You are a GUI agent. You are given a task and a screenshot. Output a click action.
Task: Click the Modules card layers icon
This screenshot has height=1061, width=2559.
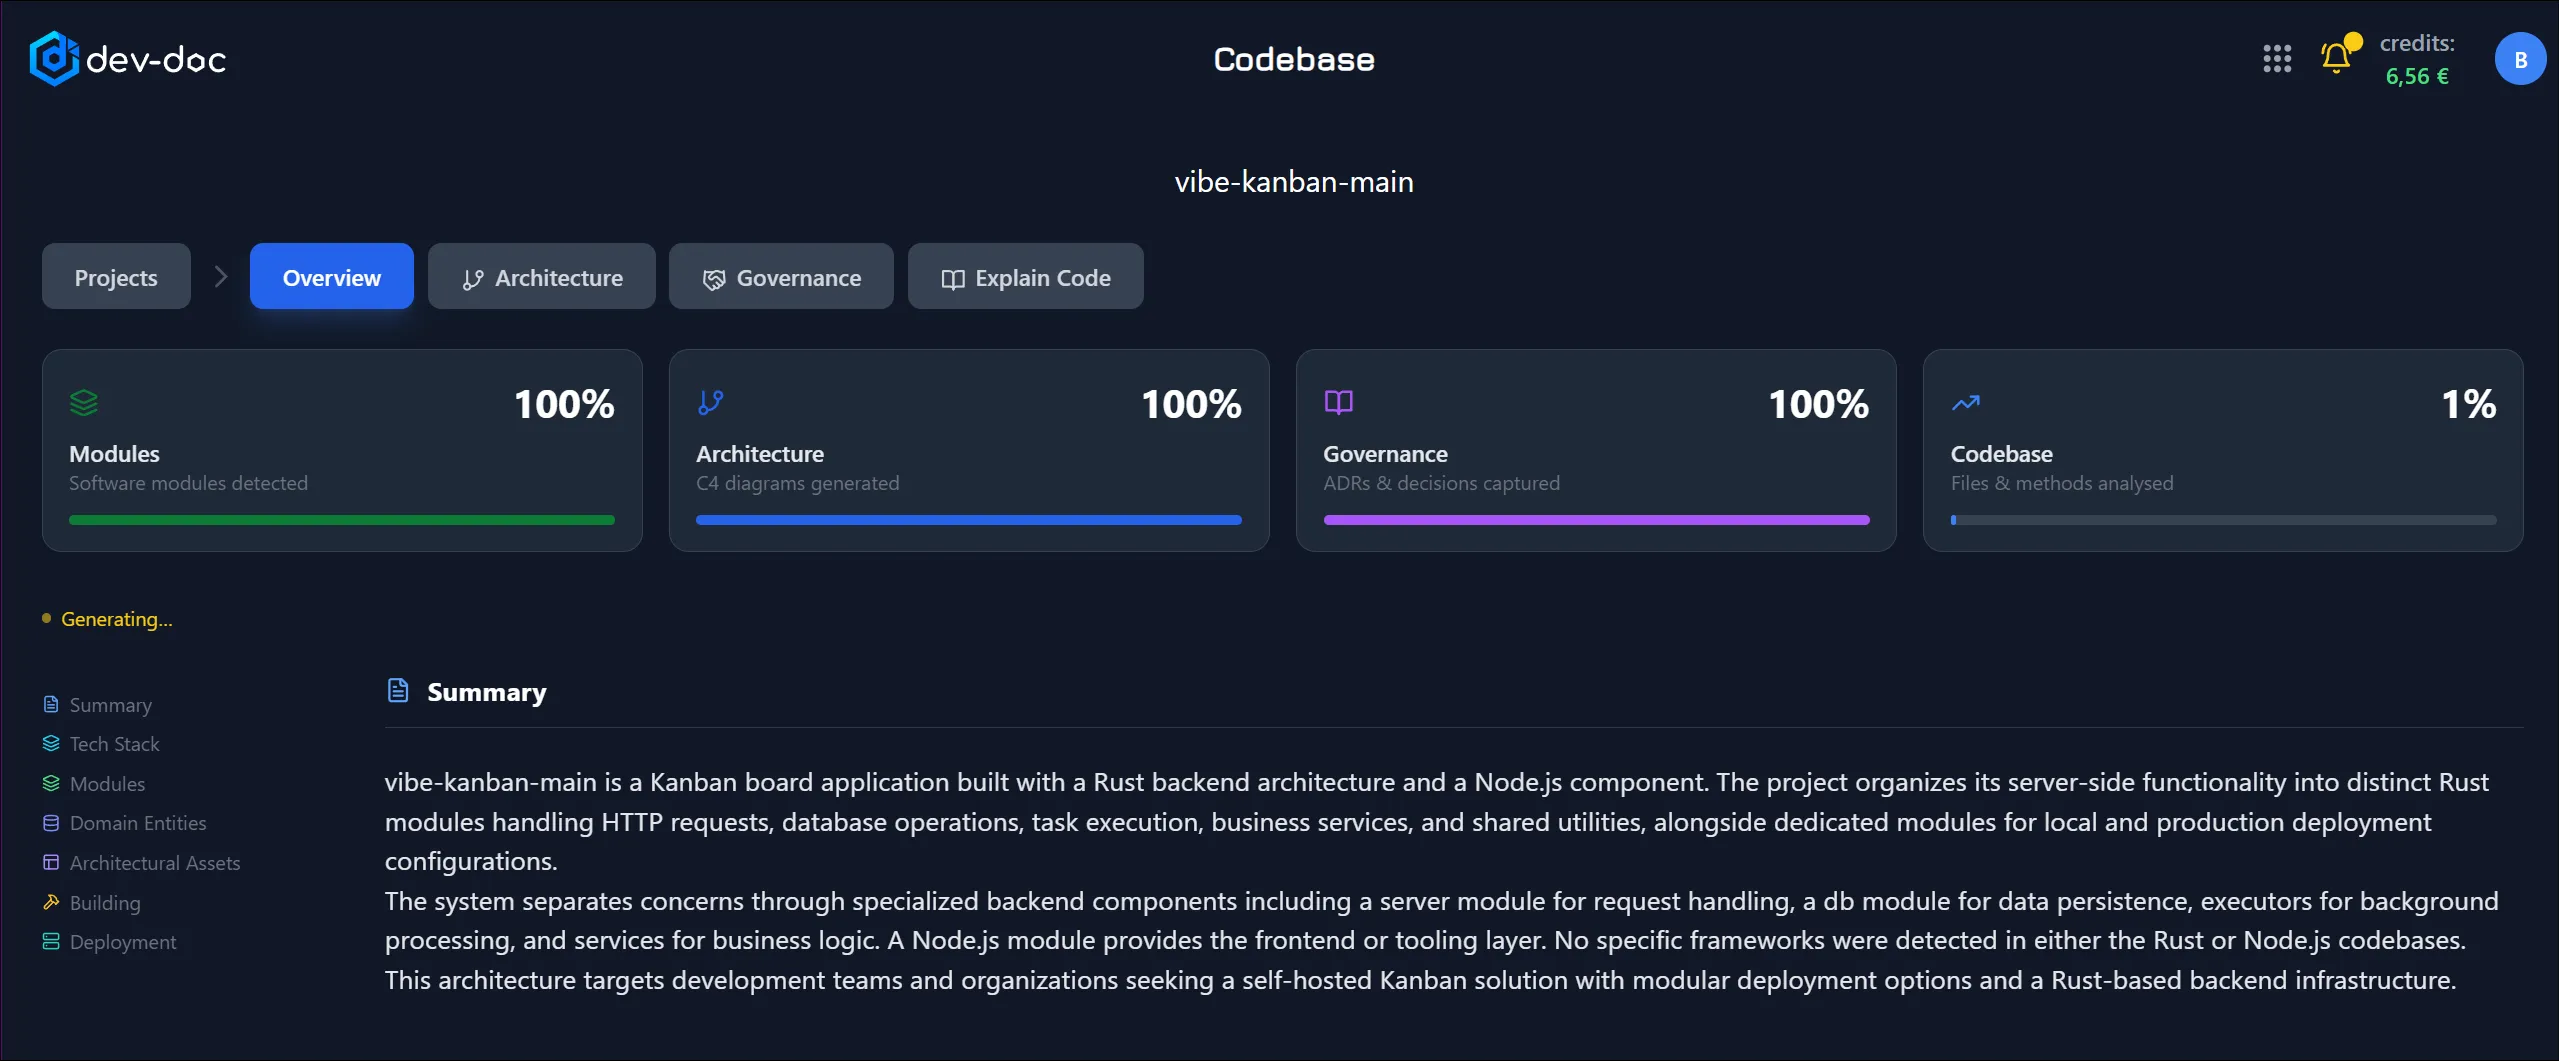84,403
